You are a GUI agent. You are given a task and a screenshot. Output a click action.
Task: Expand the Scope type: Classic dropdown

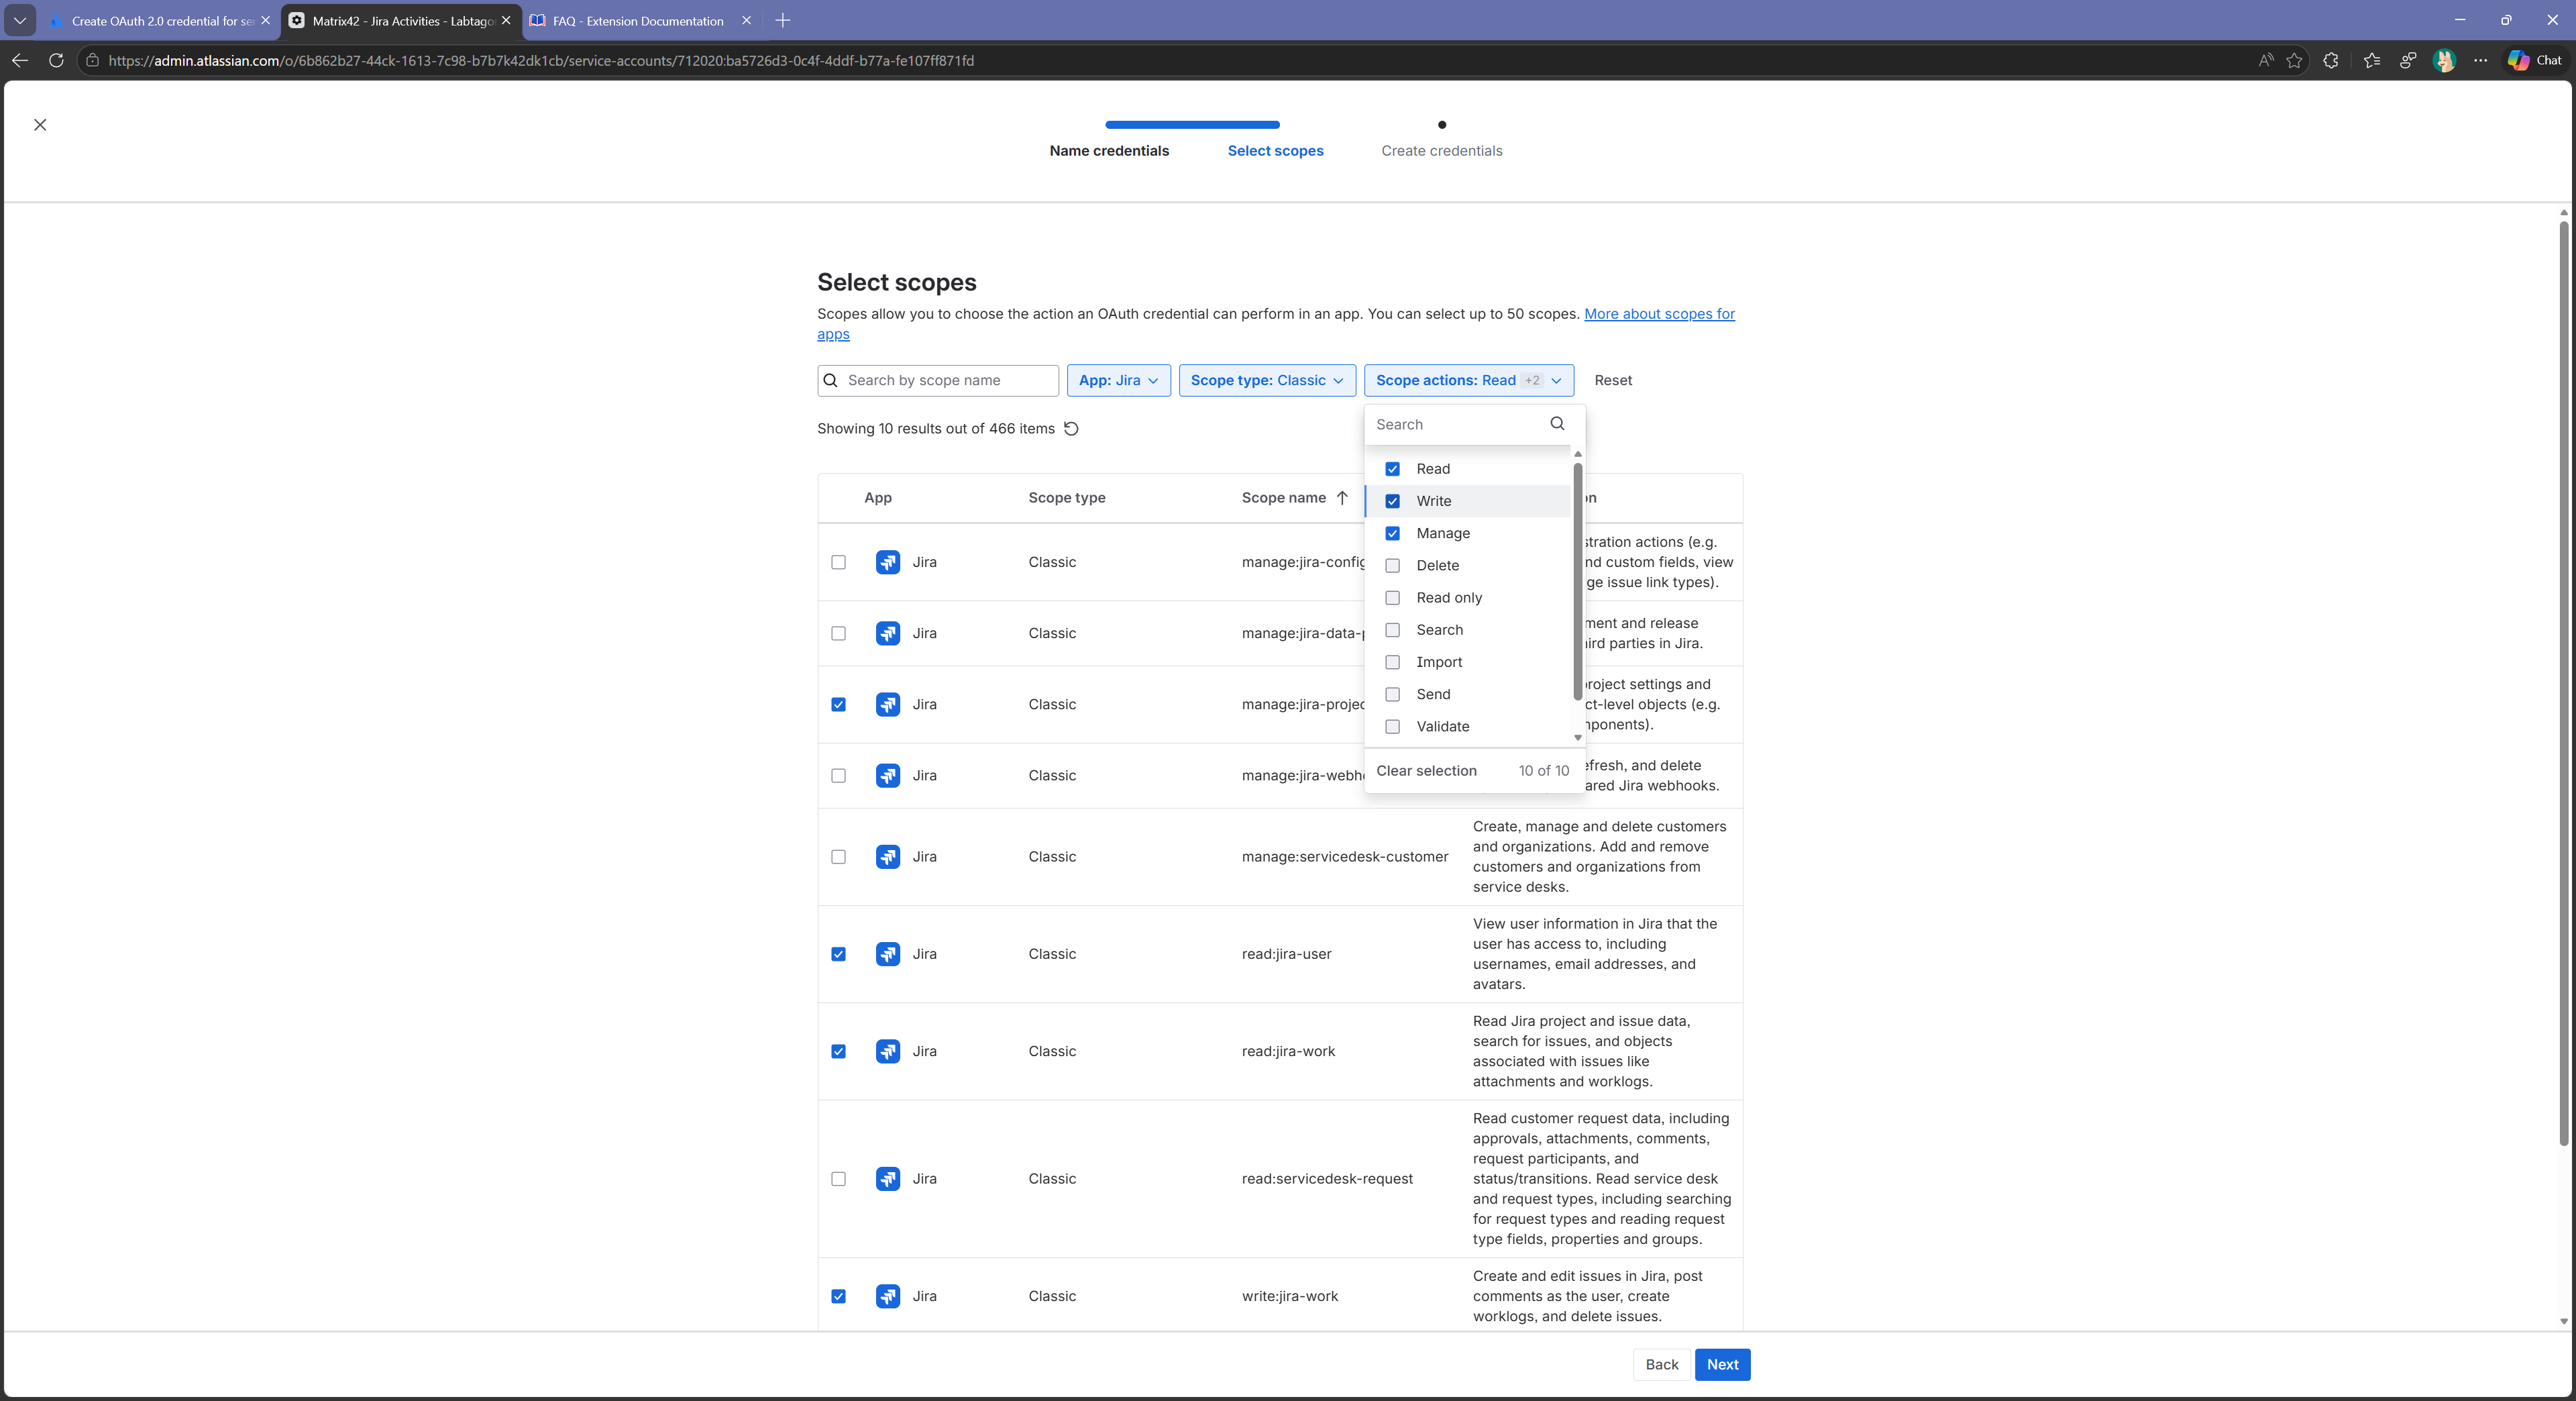click(1266, 381)
